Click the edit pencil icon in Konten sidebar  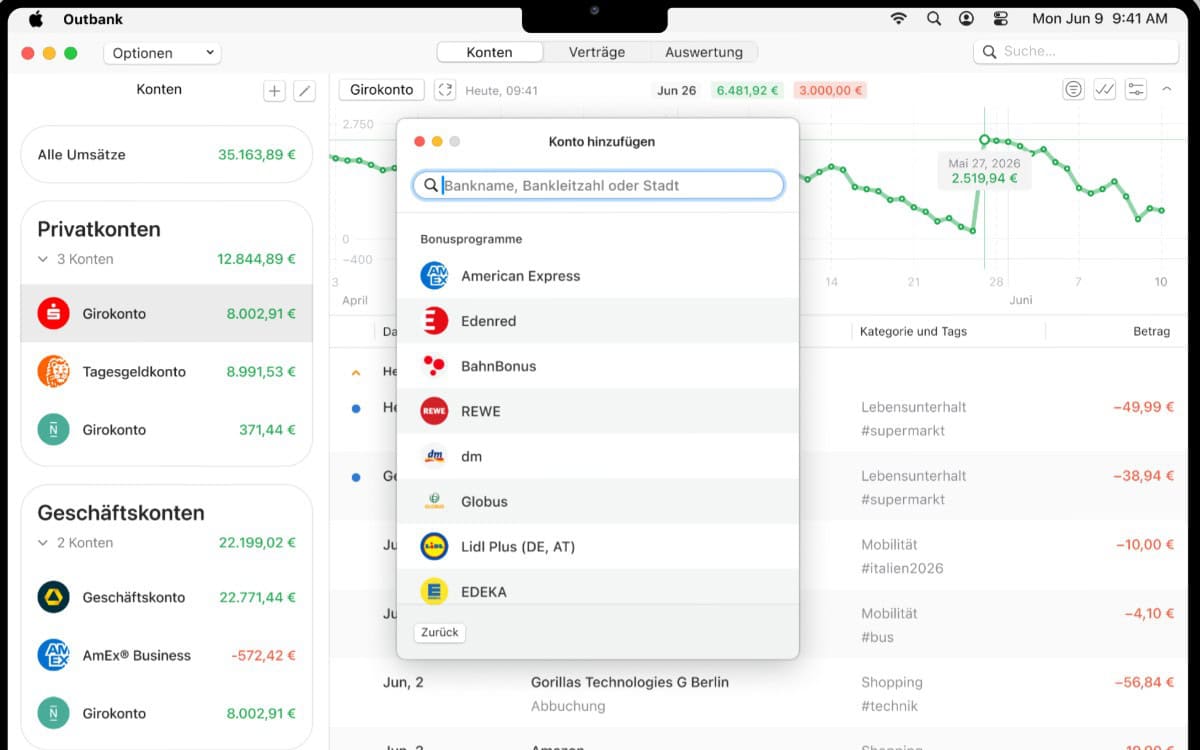coord(305,91)
